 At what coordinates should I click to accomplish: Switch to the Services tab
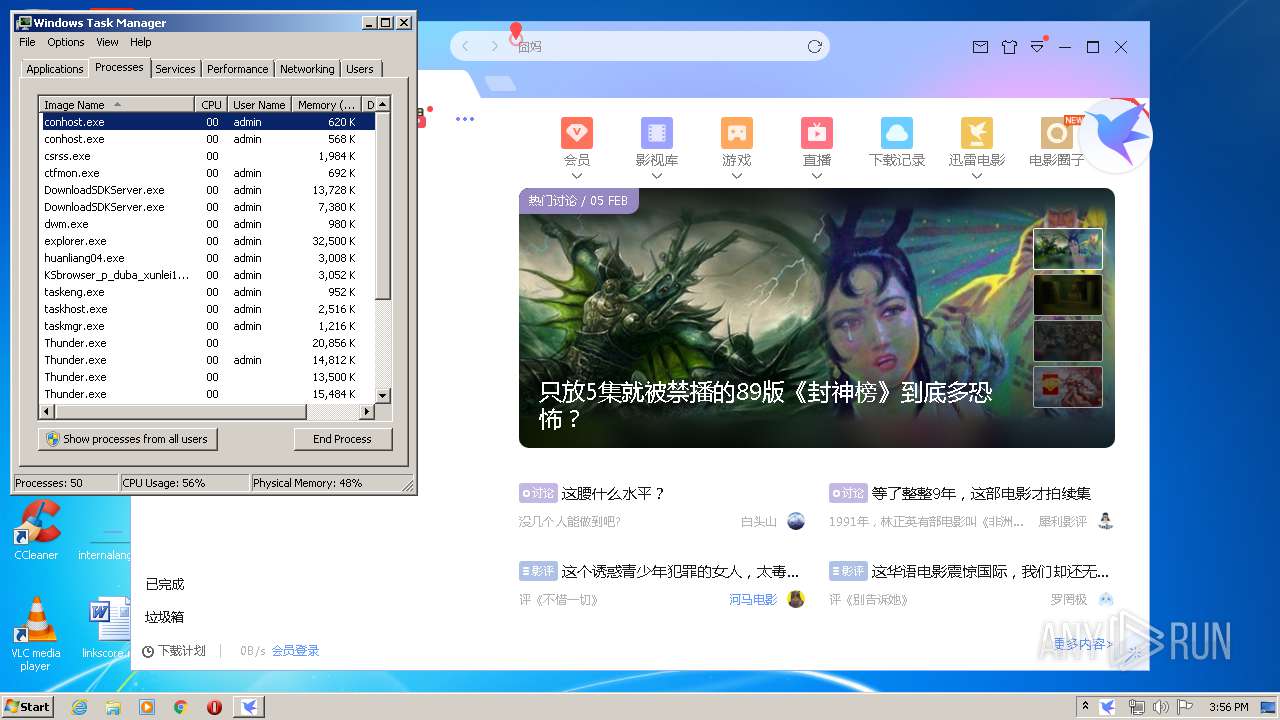tap(175, 69)
